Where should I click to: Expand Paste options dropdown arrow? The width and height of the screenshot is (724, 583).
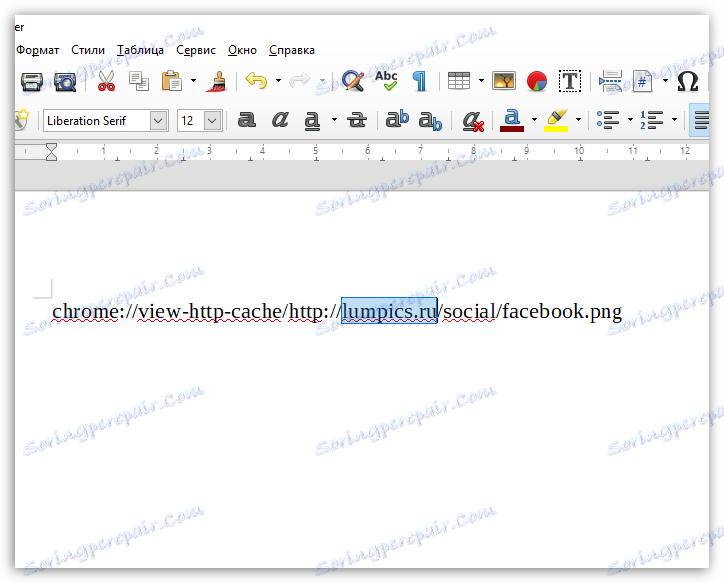193,81
